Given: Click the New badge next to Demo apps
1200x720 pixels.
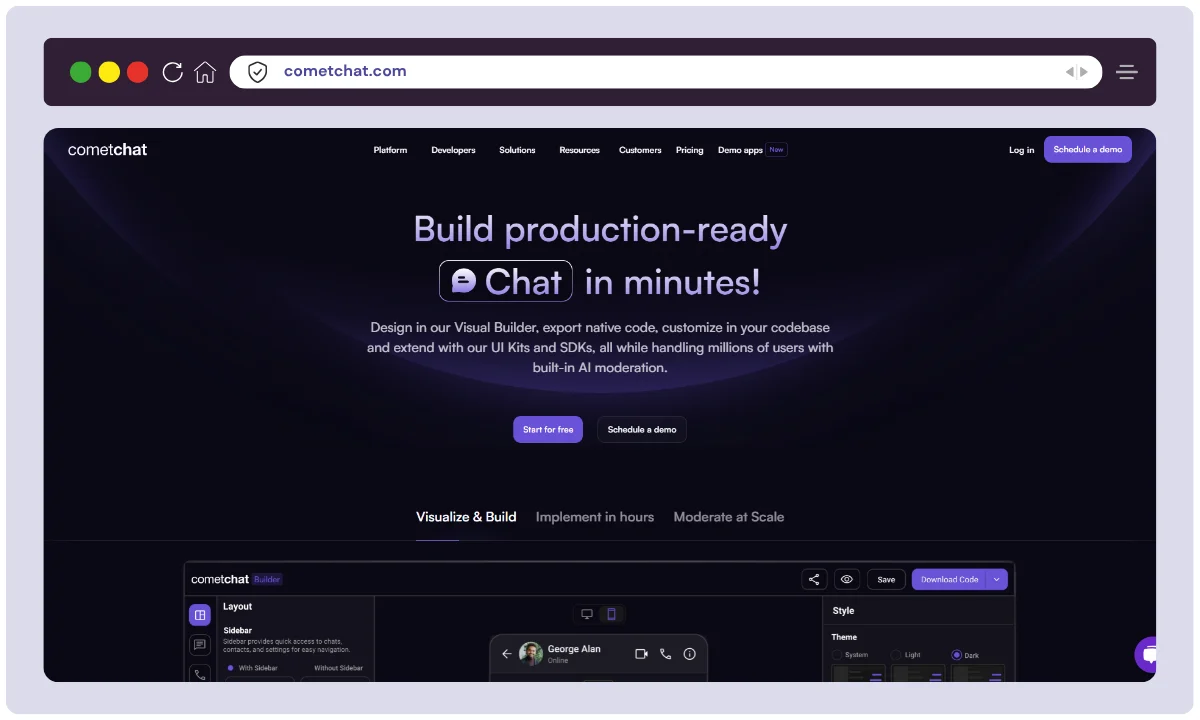Looking at the screenshot, I should pos(777,150).
